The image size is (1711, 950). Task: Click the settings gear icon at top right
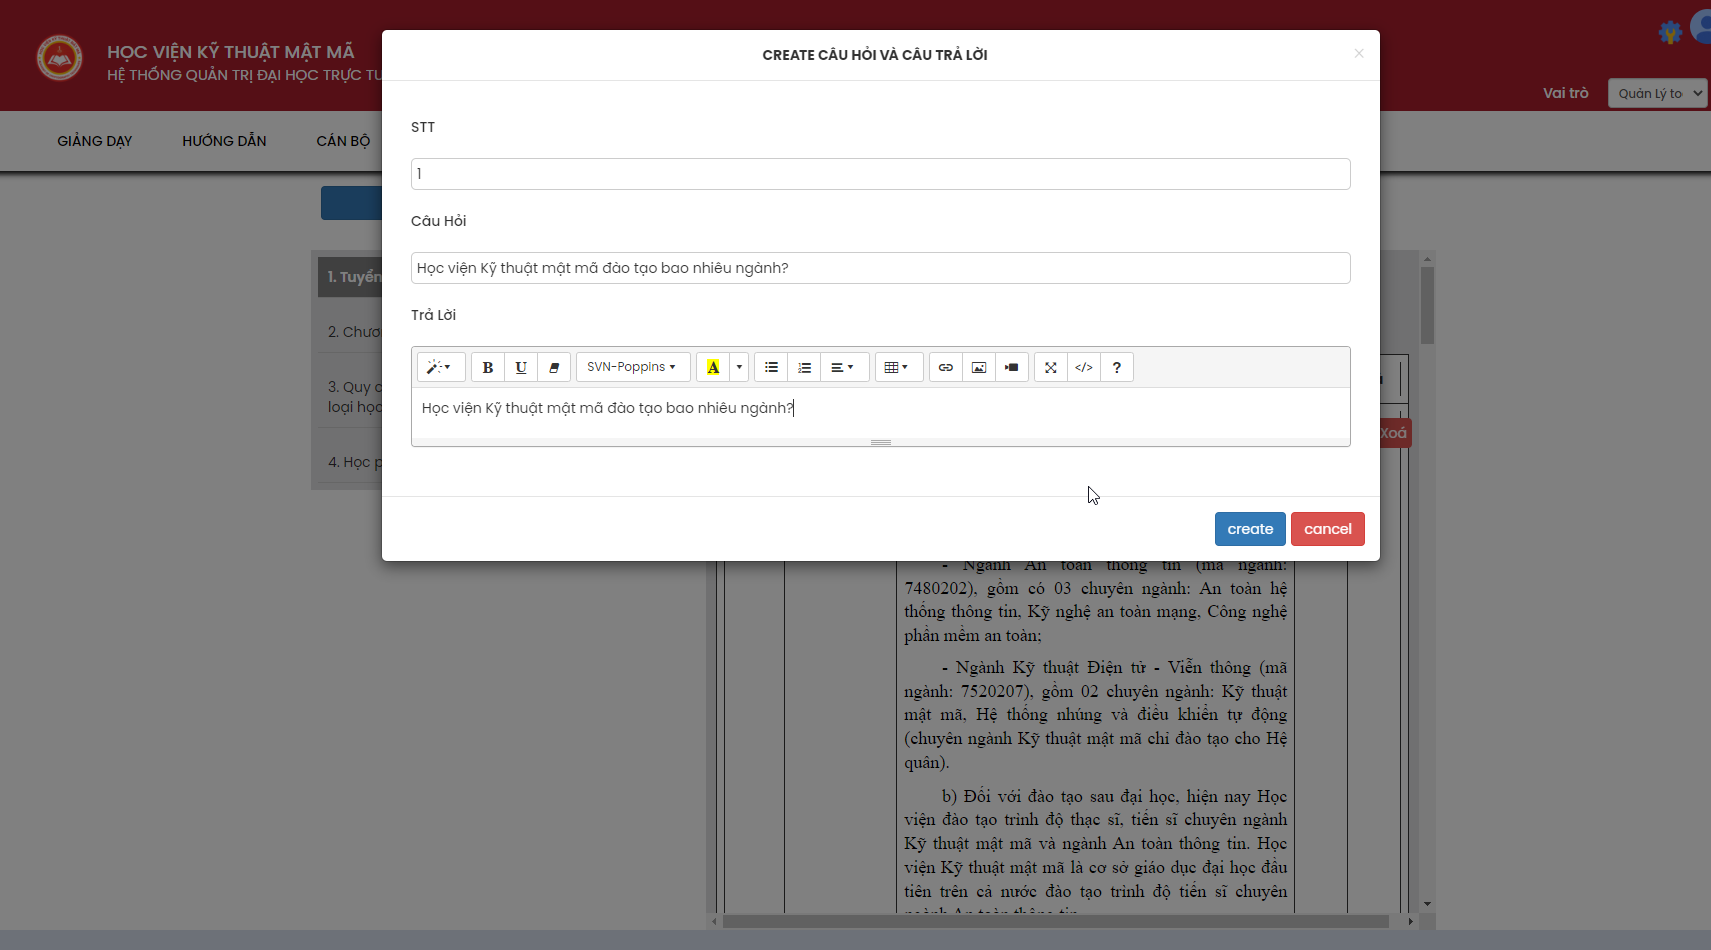tap(1669, 32)
